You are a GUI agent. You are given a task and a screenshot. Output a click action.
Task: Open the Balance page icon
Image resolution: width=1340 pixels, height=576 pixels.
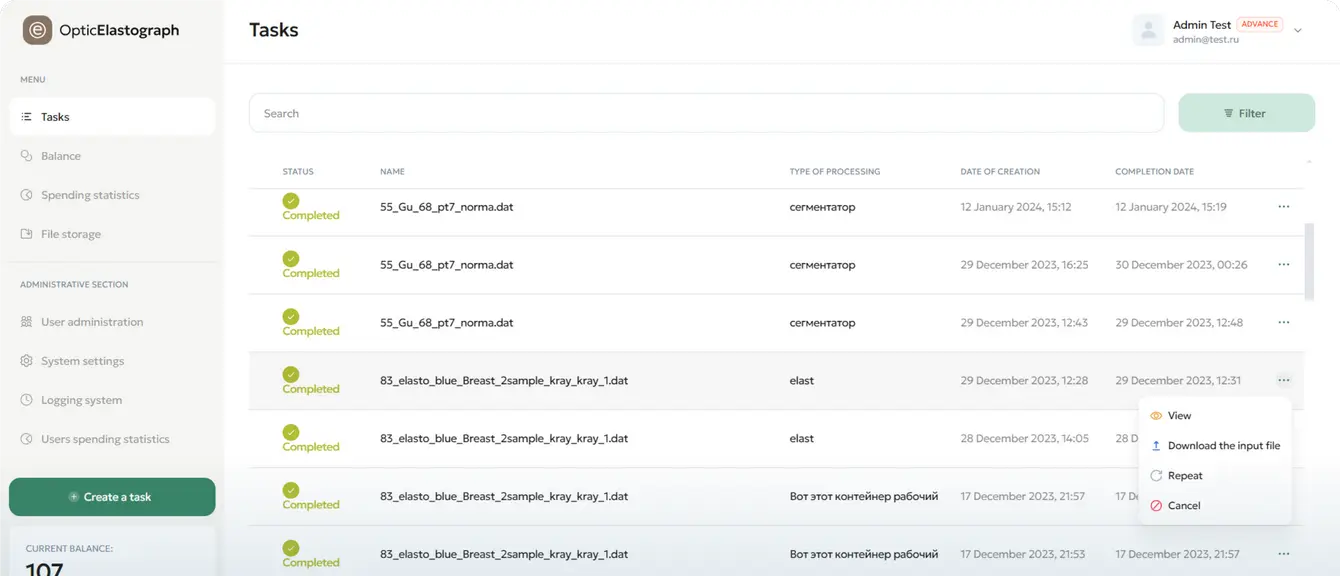(x=27, y=156)
